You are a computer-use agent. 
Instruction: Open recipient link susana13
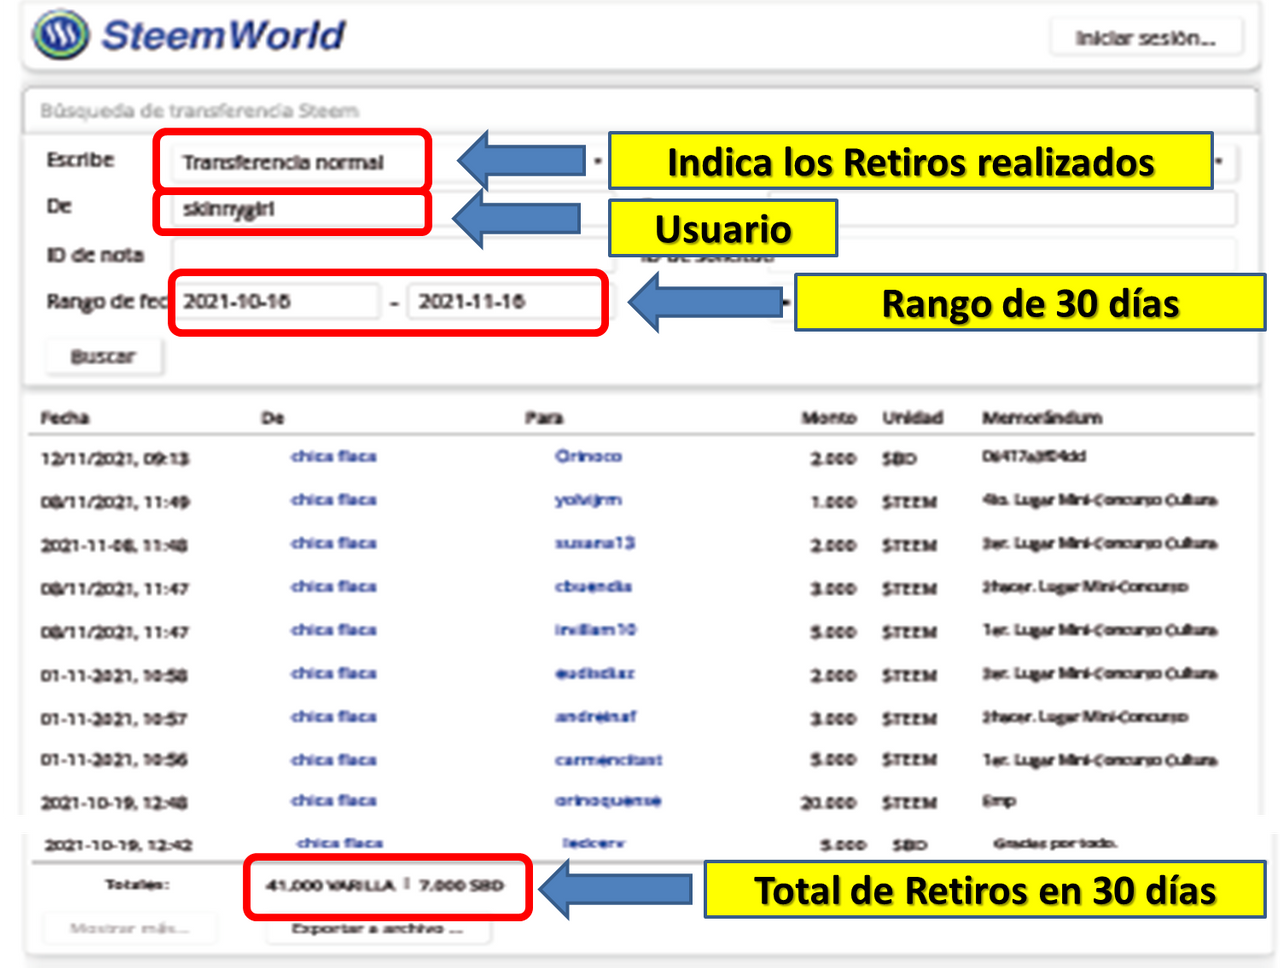tap(595, 543)
